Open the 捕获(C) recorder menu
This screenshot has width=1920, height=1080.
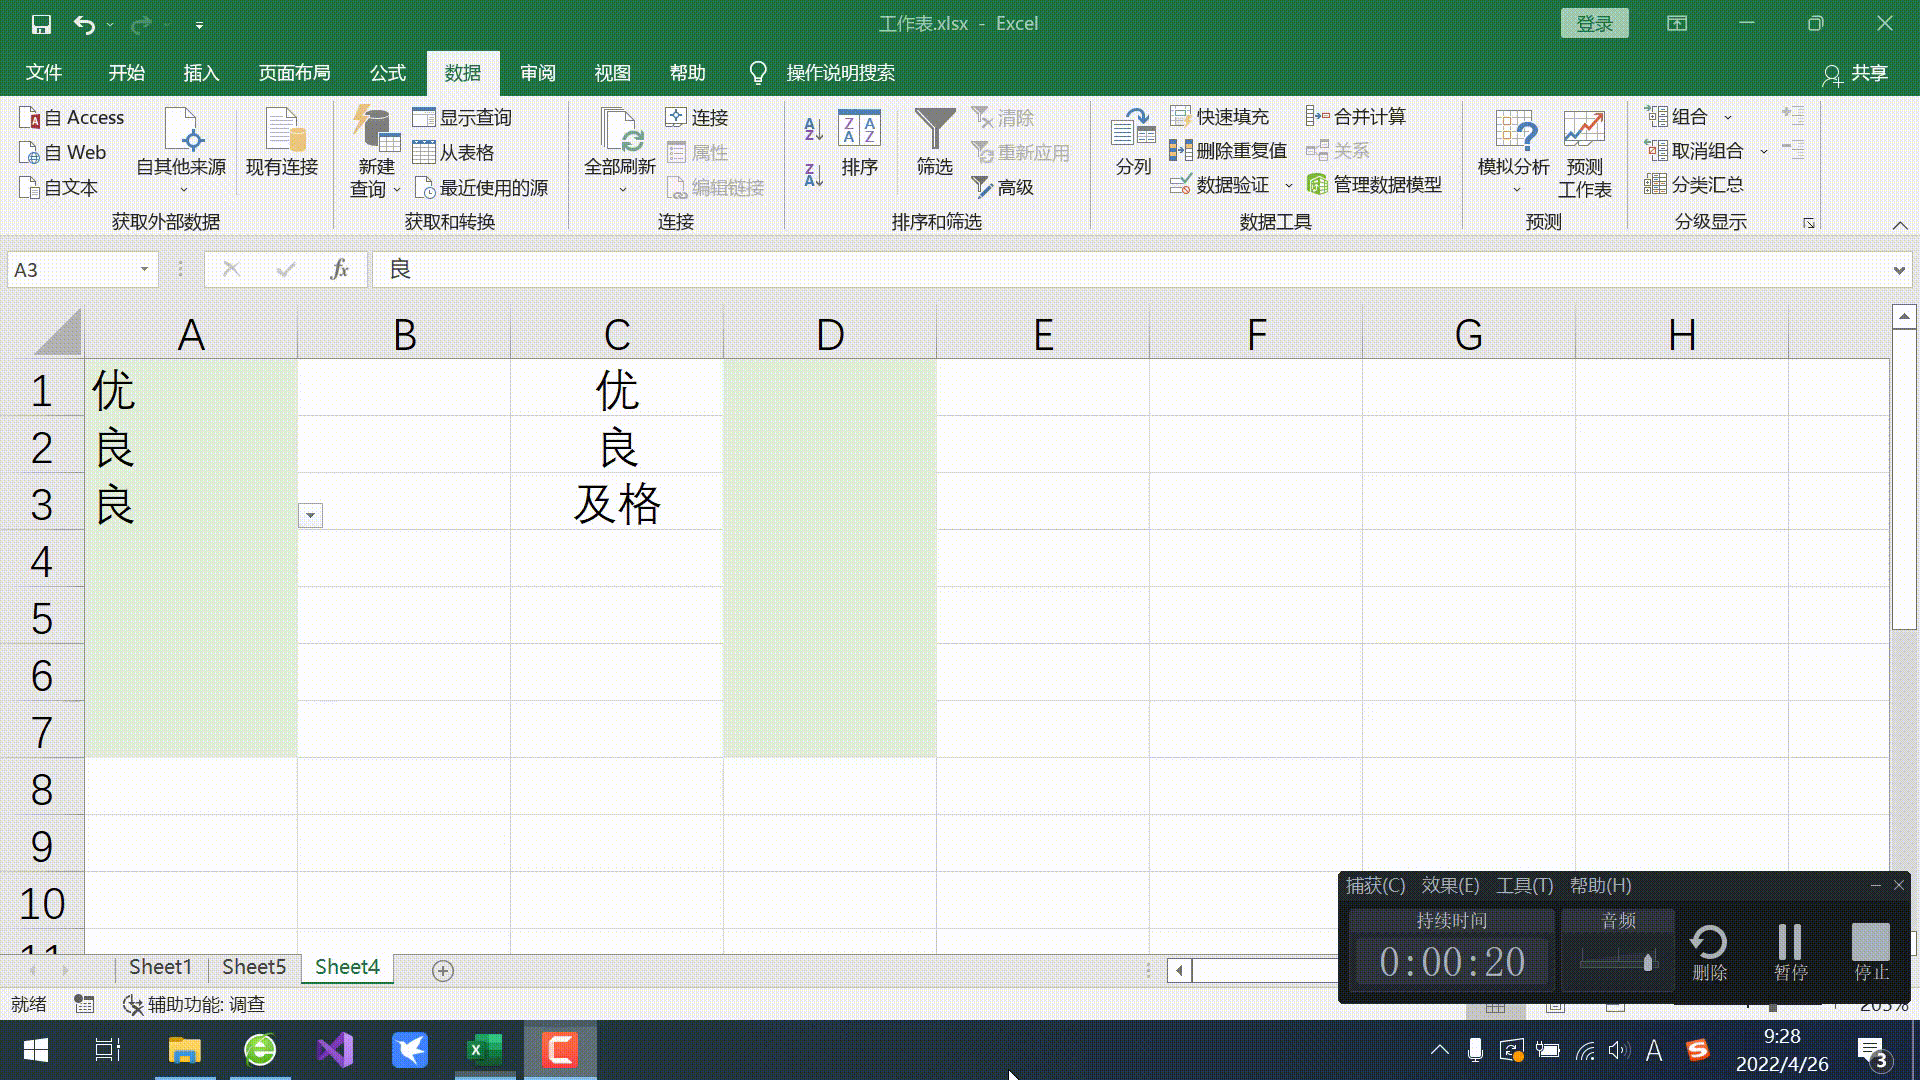pyautogui.click(x=1376, y=886)
